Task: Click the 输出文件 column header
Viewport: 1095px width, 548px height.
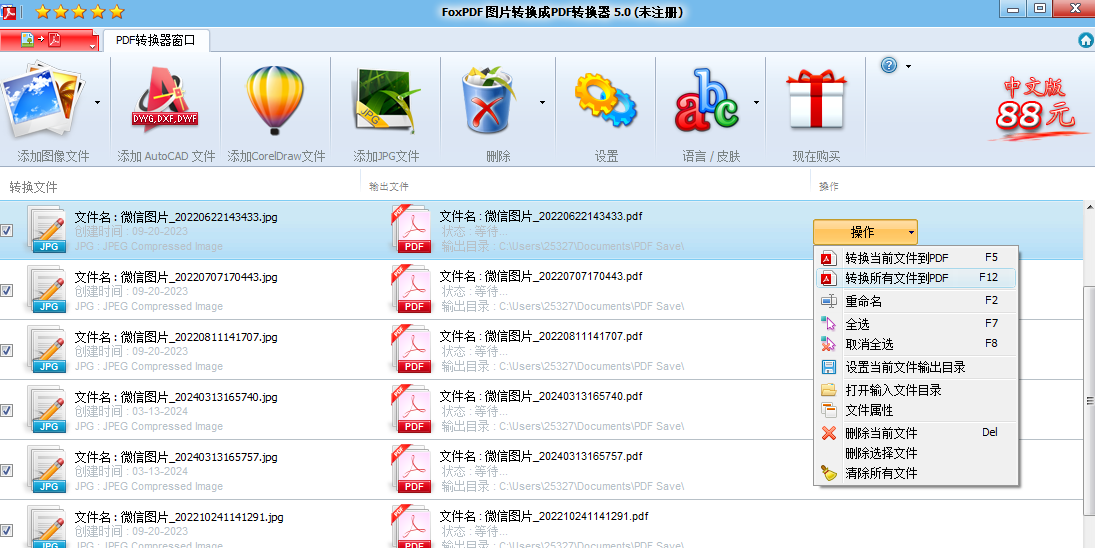Action: pyautogui.click(x=389, y=187)
